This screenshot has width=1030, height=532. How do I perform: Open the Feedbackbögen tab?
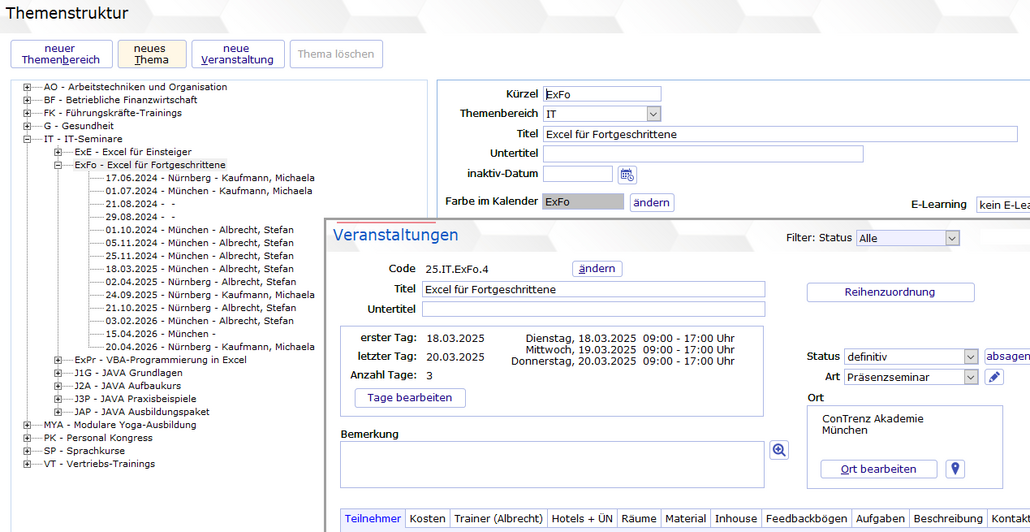click(806, 519)
